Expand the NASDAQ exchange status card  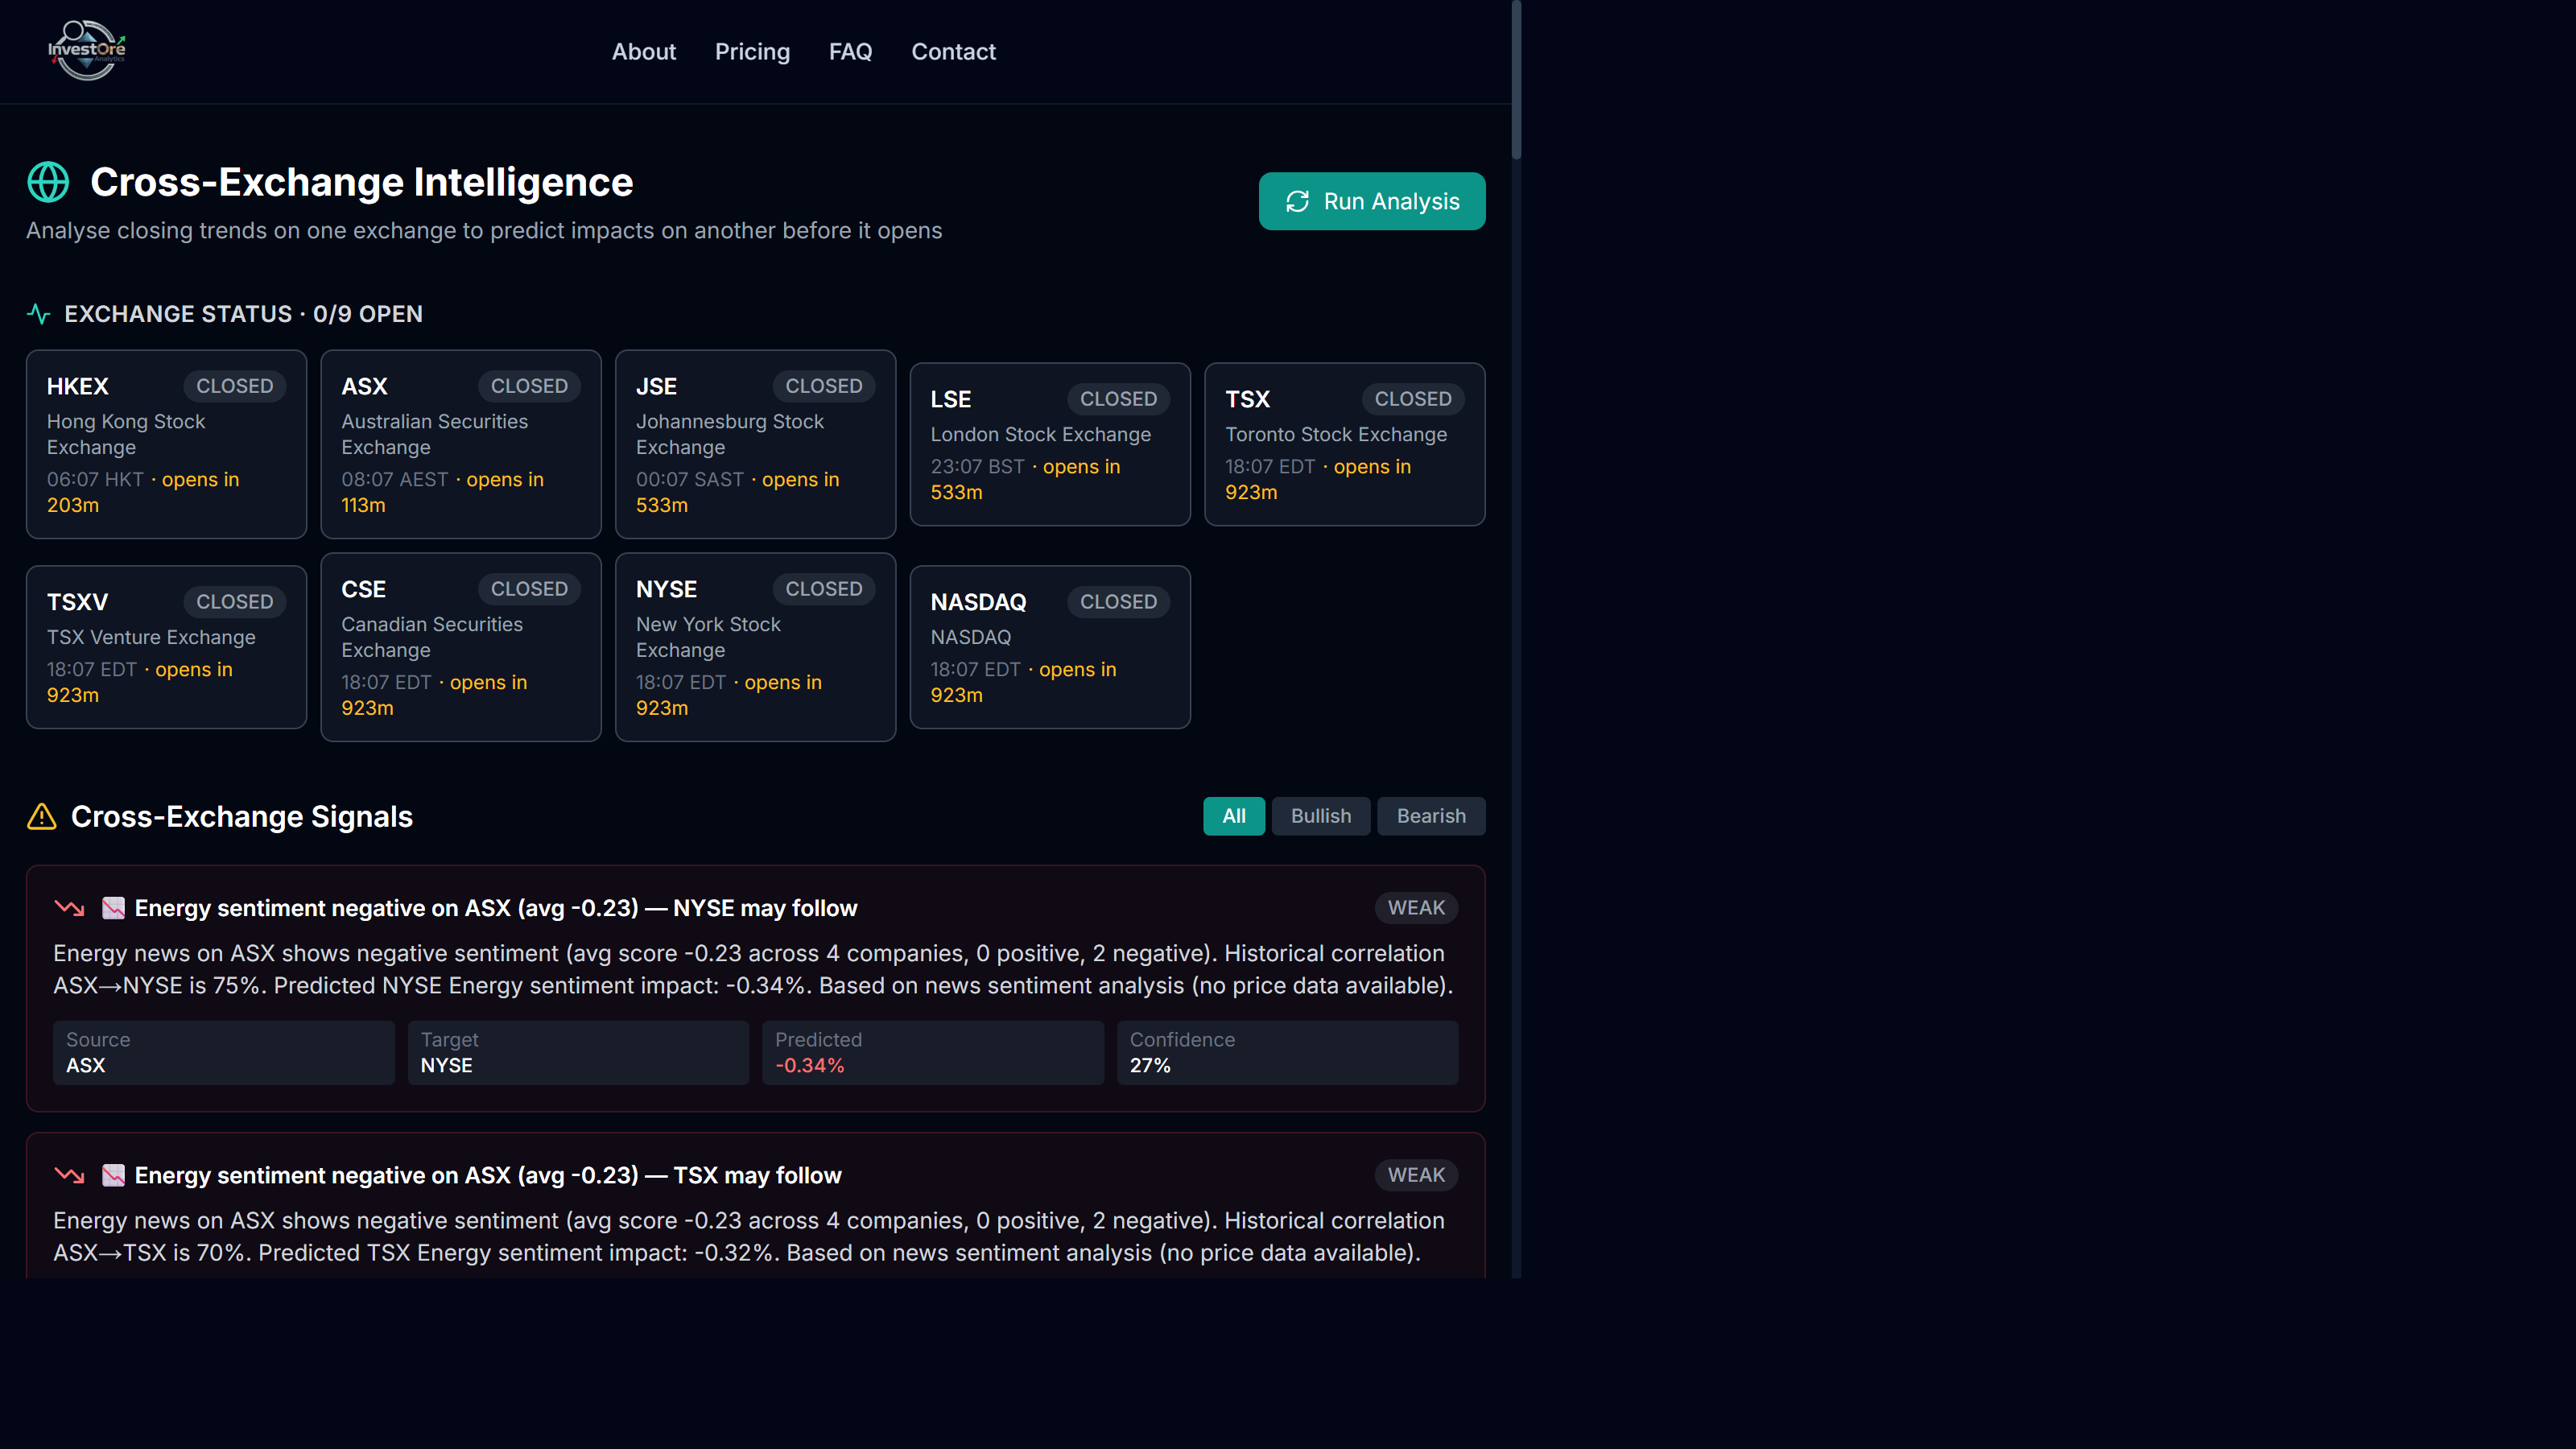click(1049, 647)
